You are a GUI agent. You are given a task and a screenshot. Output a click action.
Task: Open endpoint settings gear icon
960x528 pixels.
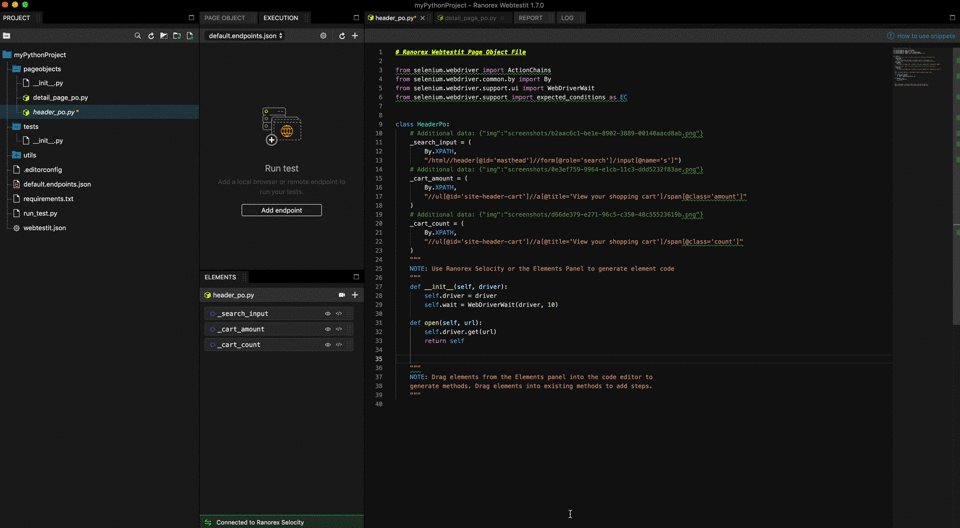323,36
